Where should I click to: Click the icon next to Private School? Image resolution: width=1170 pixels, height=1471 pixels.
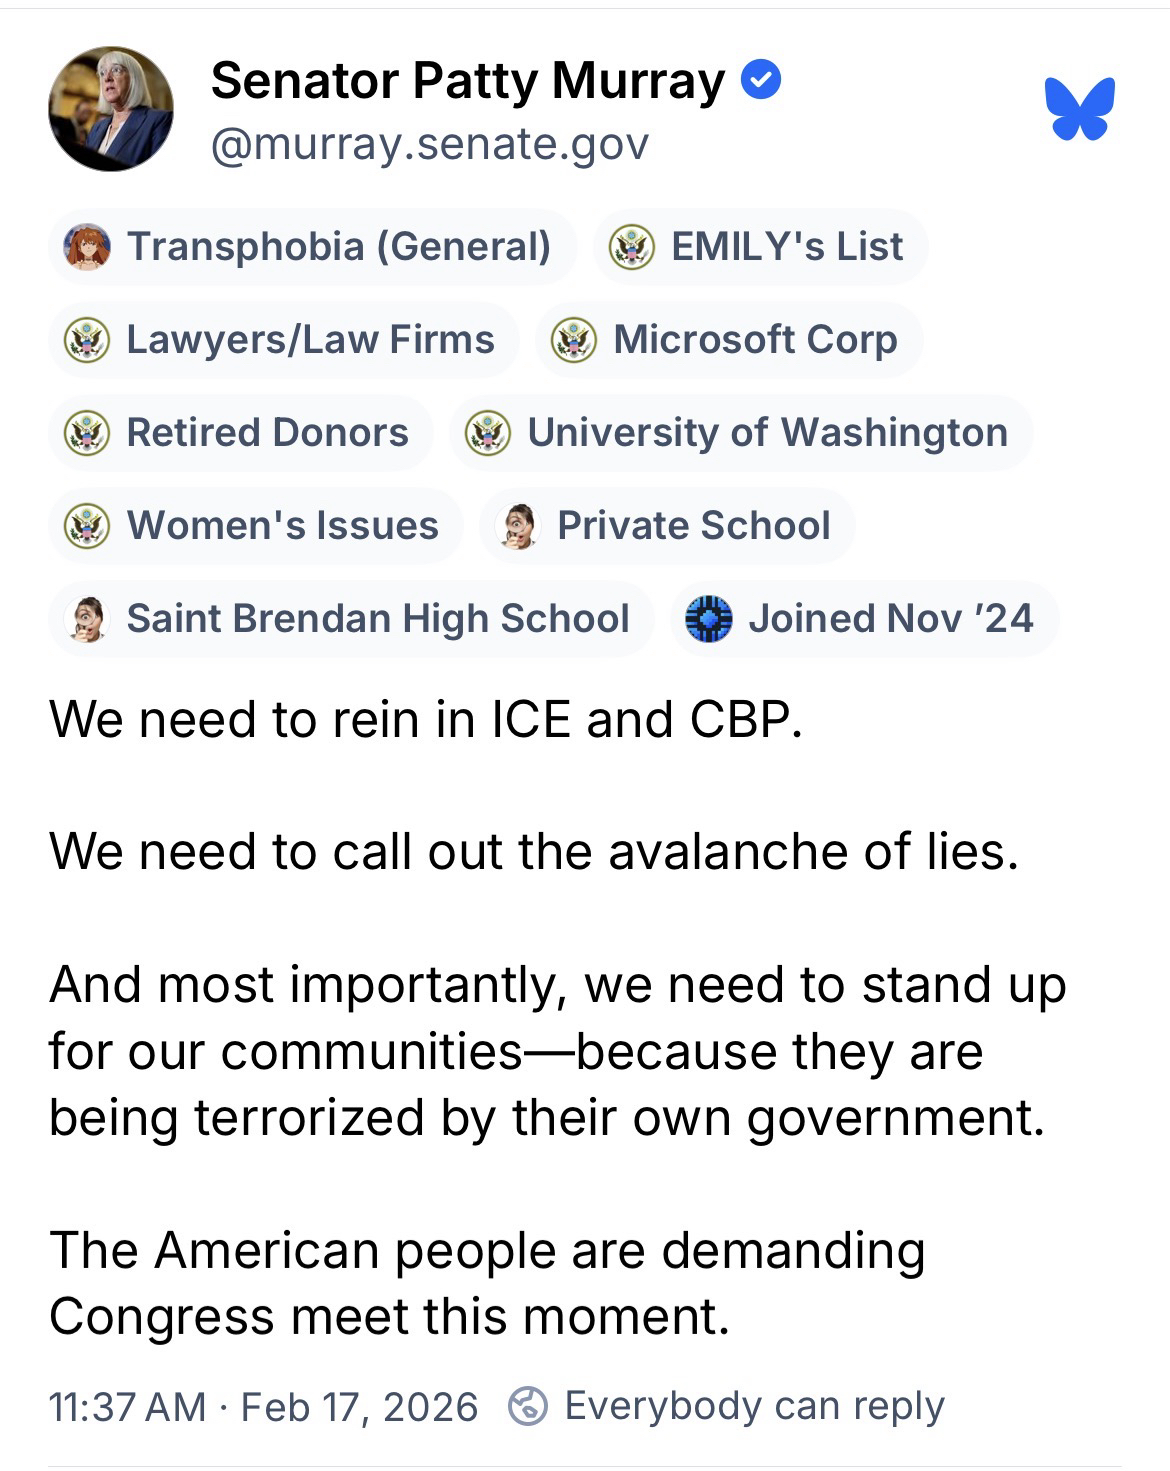[x=518, y=526]
